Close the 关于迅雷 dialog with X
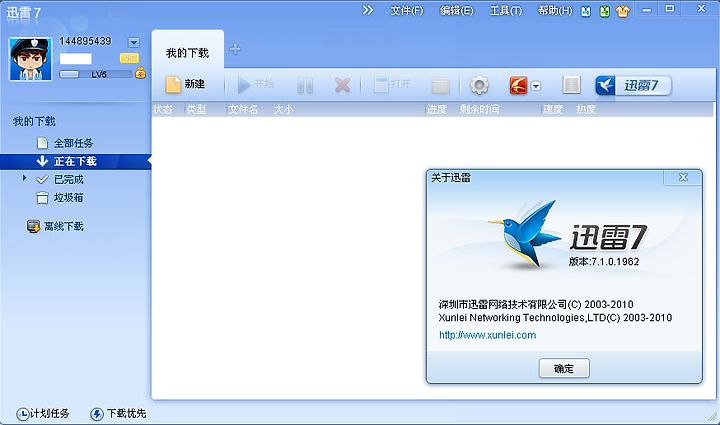The width and height of the screenshot is (720, 425). (683, 177)
